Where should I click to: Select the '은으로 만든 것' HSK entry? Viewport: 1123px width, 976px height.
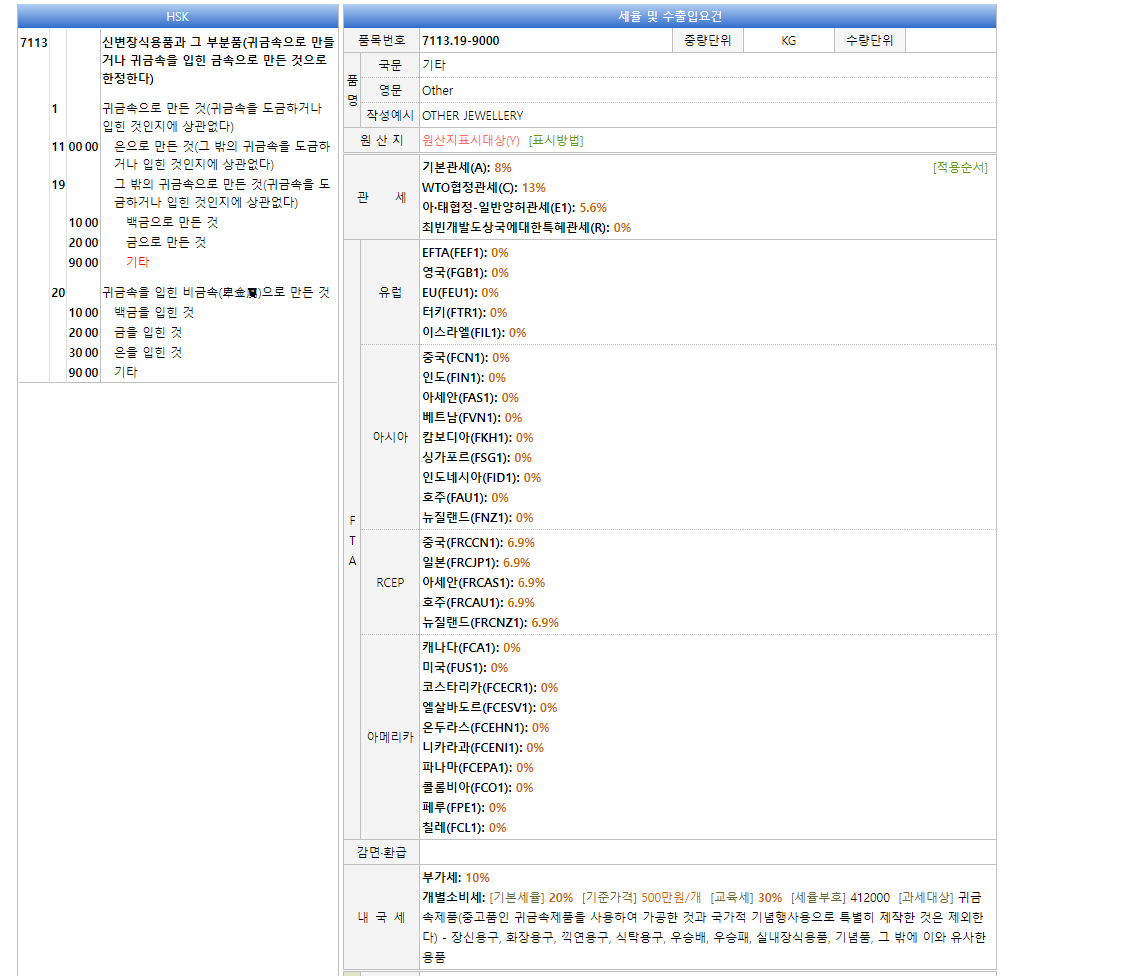[153, 147]
